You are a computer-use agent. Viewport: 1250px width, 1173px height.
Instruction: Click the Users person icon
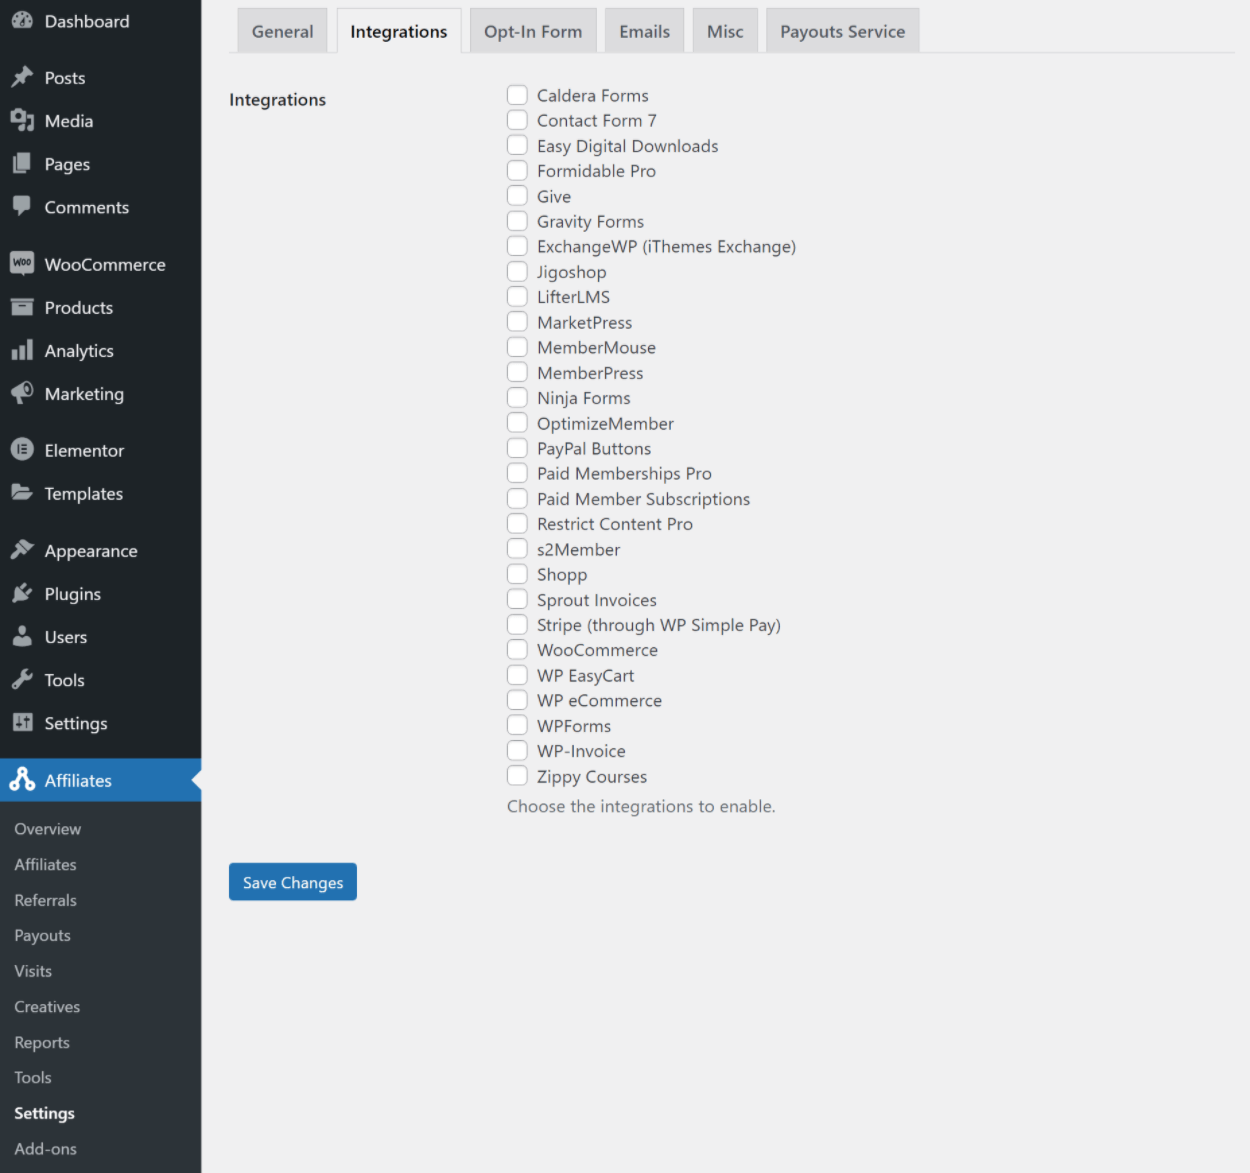22,636
